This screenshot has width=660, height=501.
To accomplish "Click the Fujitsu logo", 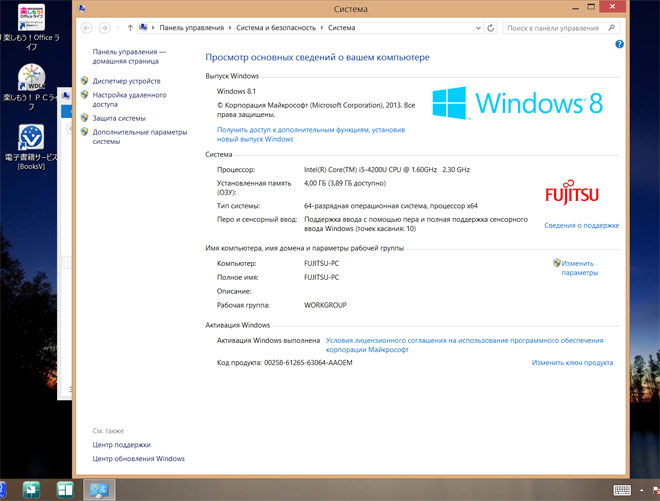I will pos(571,192).
